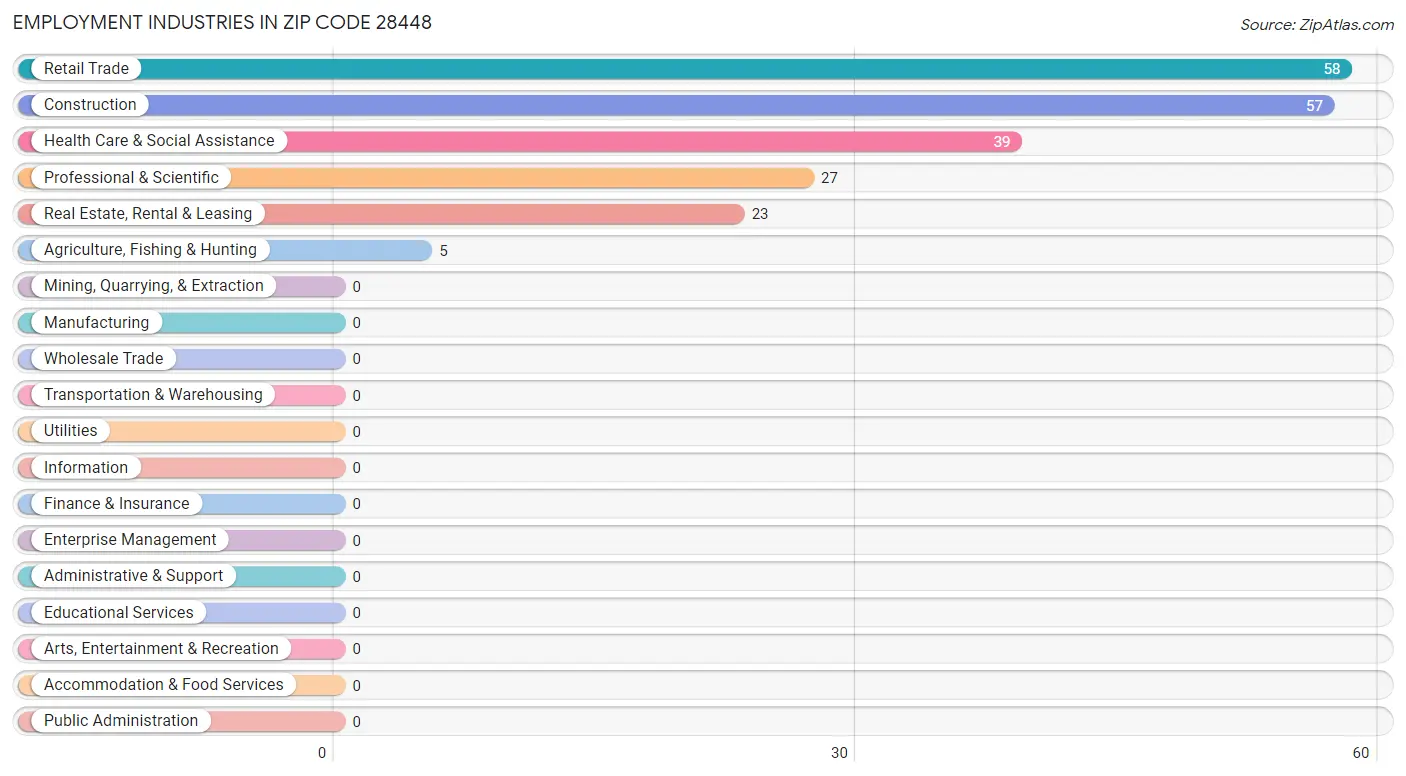This screenshot has height=776, width=1406.
Task: Click Arts, Entertainment & Recreation label
Action: click(x=161, y=649)
